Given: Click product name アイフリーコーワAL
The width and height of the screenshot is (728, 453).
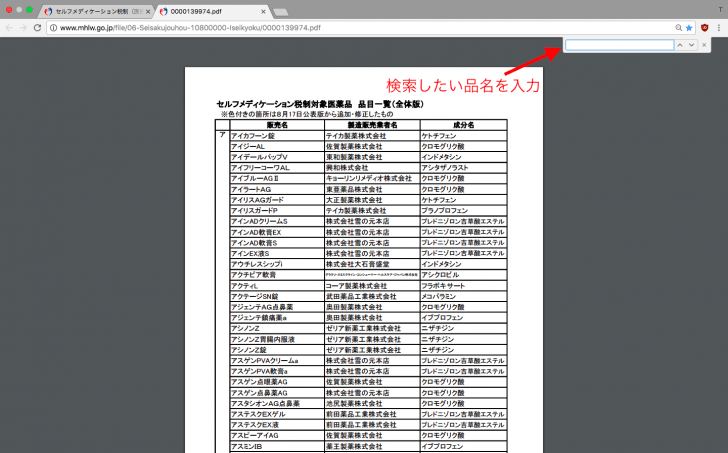Looking at the screenshot, I should click(260, 168).
